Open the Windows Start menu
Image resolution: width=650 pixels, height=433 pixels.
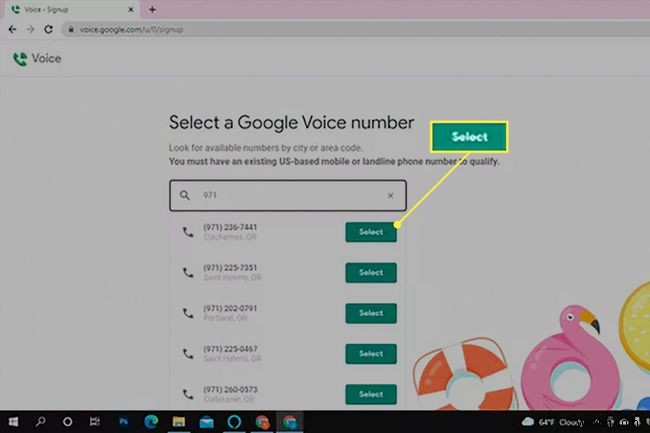(13, 422)
